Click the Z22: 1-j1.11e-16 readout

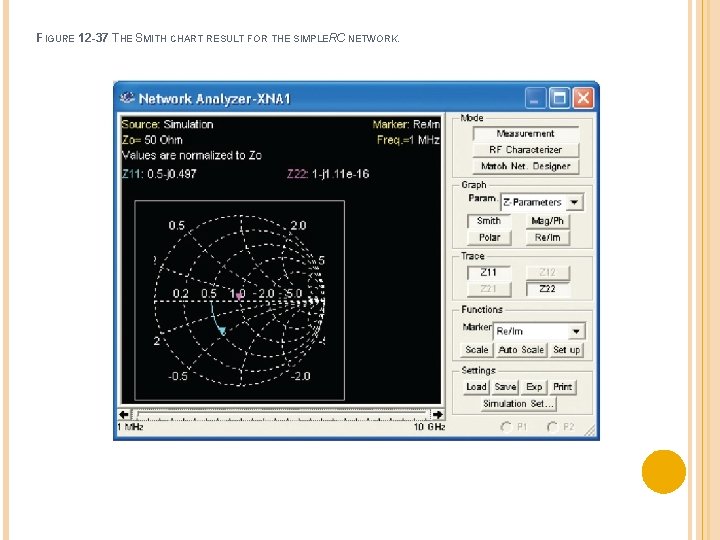(328, 174)
